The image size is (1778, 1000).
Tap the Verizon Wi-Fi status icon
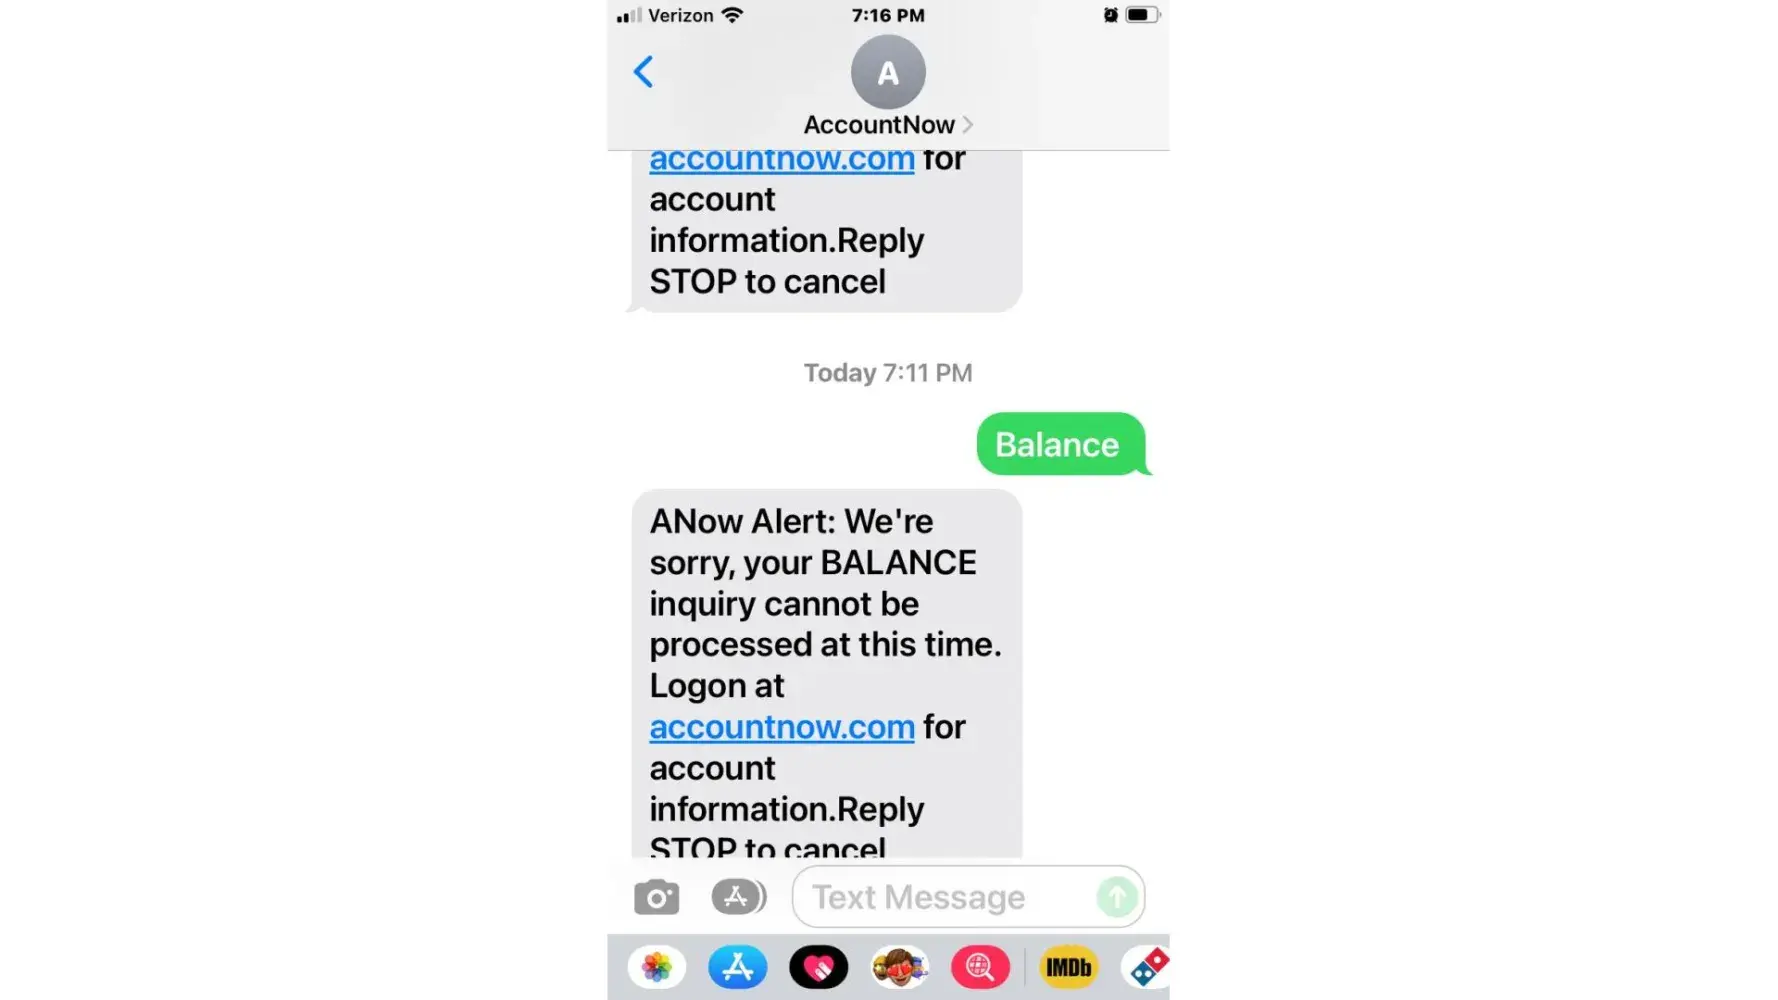[732, 15]
